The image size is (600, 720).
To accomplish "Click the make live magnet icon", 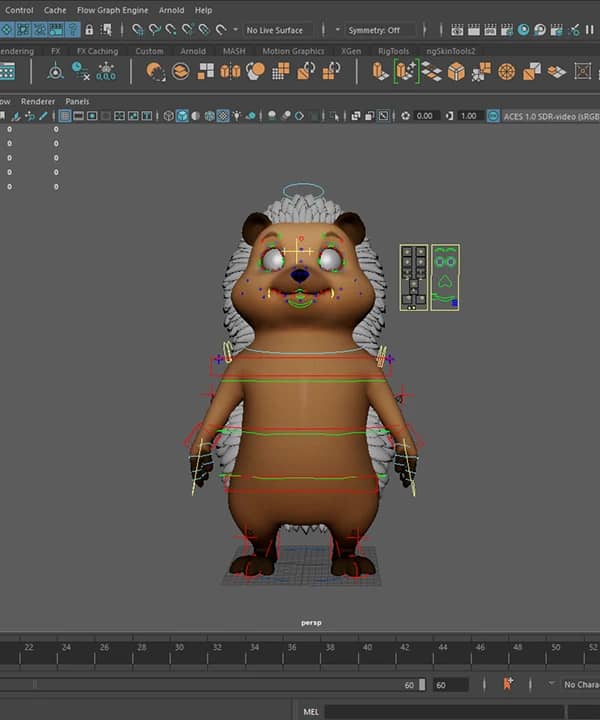I will [x=221, y=30].
